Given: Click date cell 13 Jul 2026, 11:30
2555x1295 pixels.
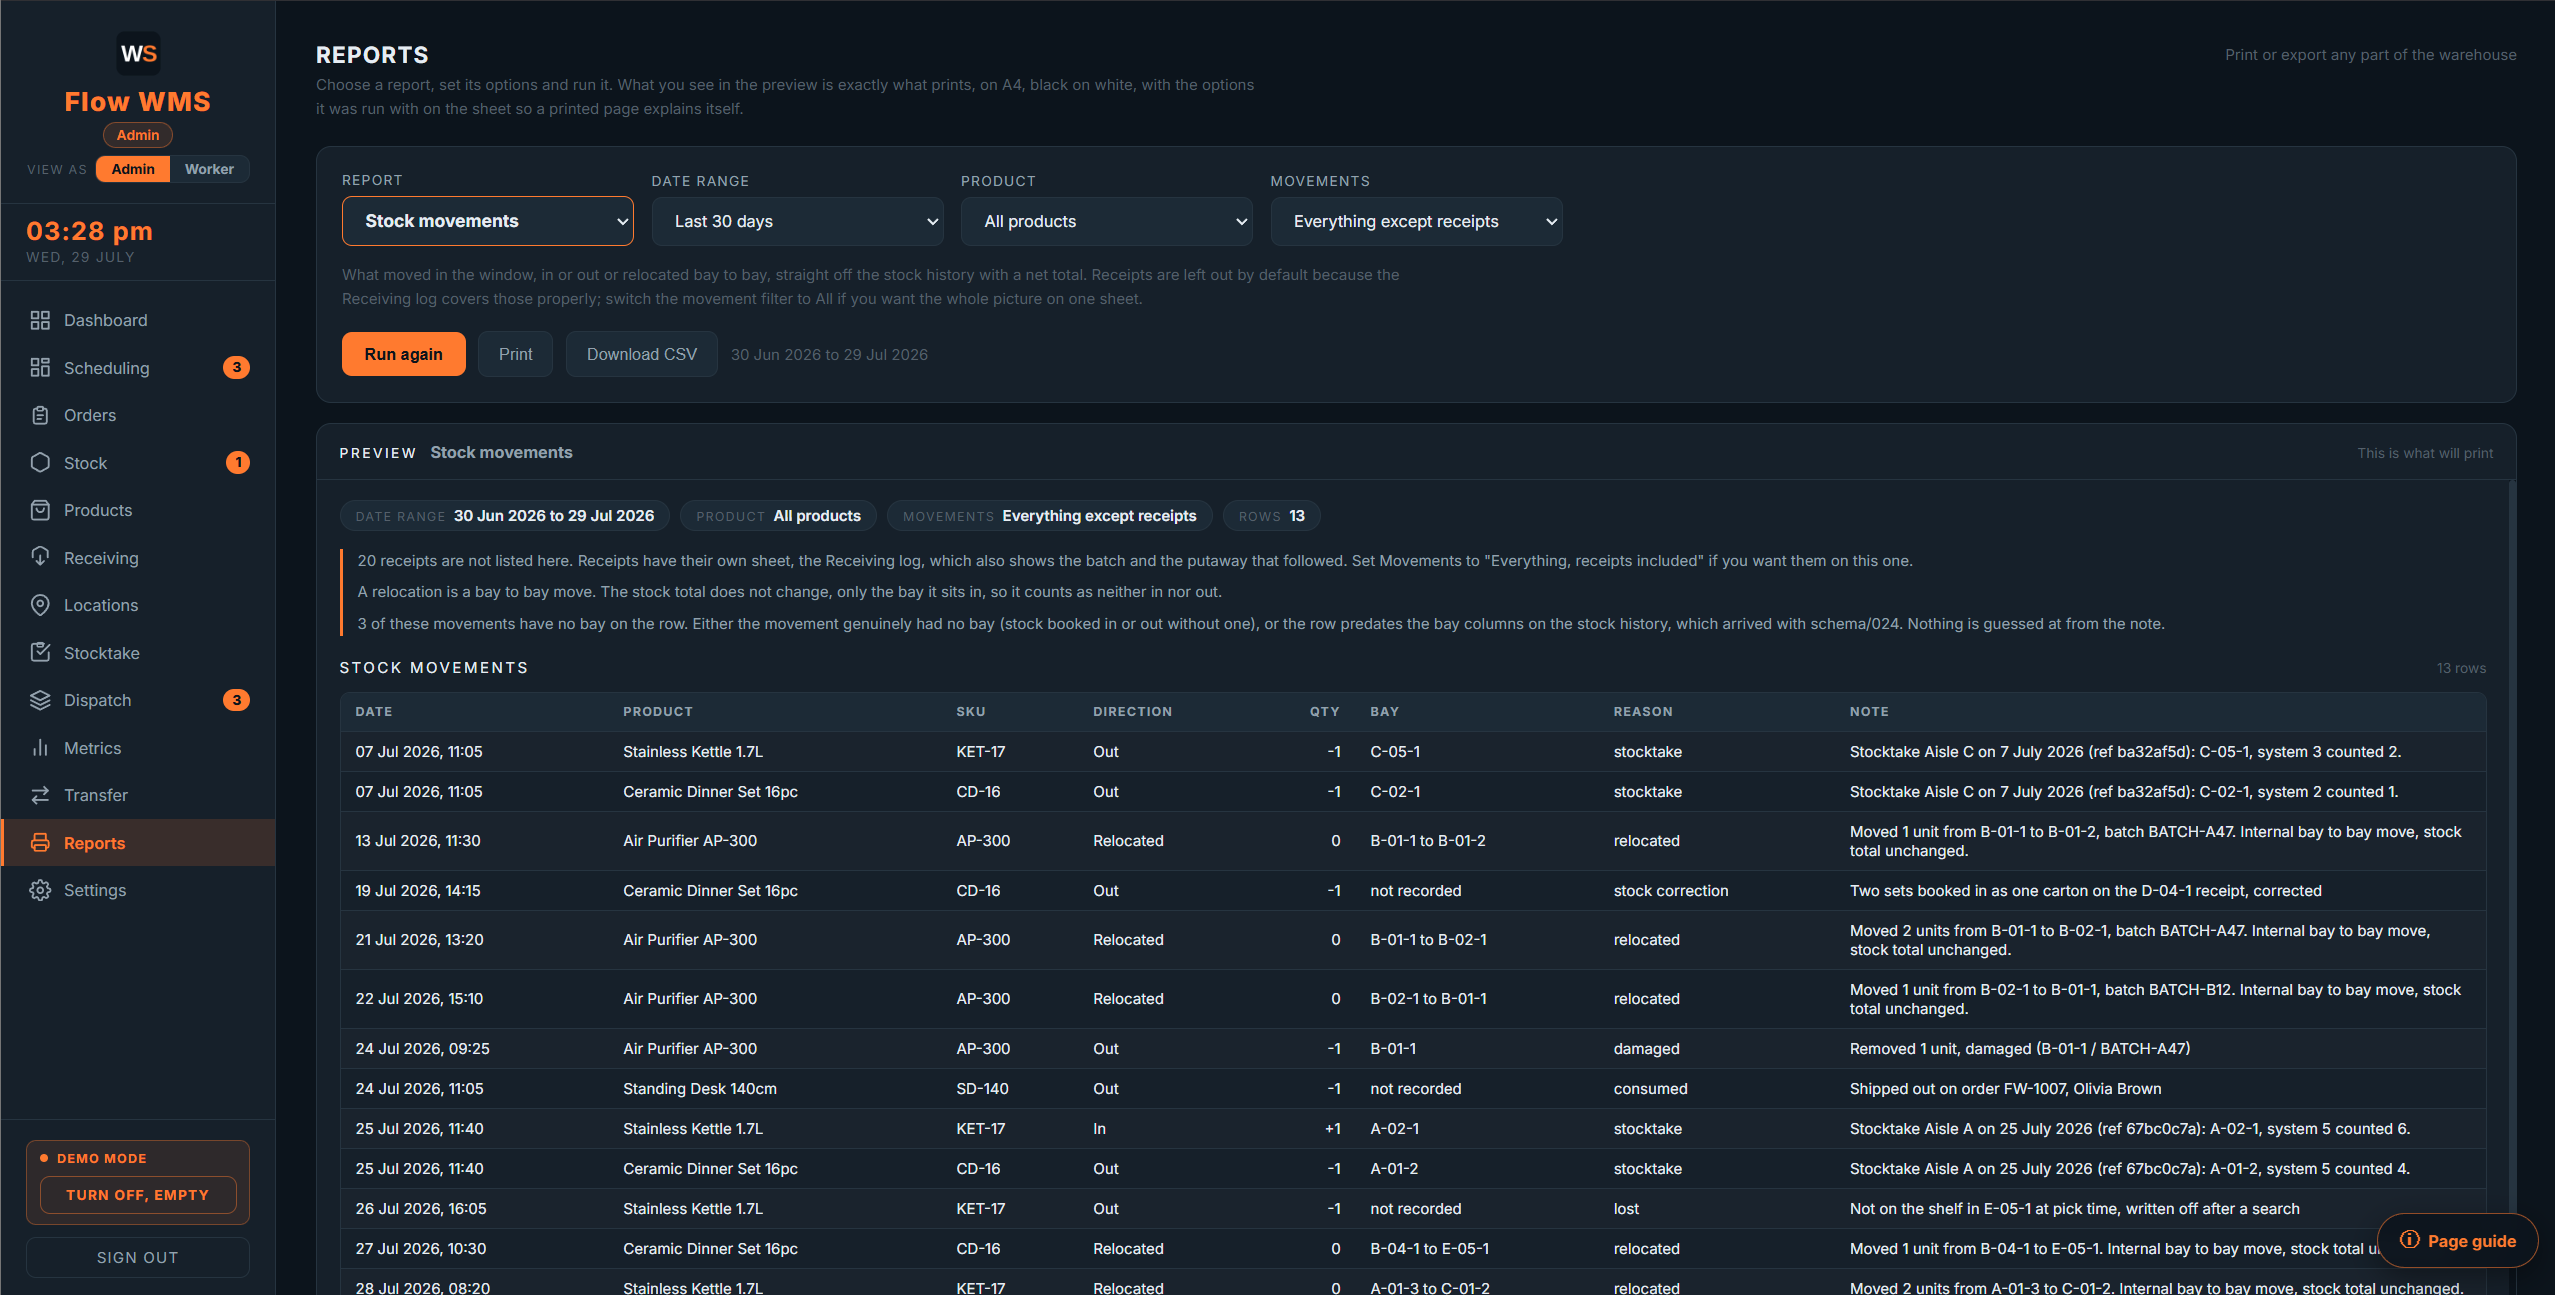Looking at the screenshot, I should click(x=418, y=841).
